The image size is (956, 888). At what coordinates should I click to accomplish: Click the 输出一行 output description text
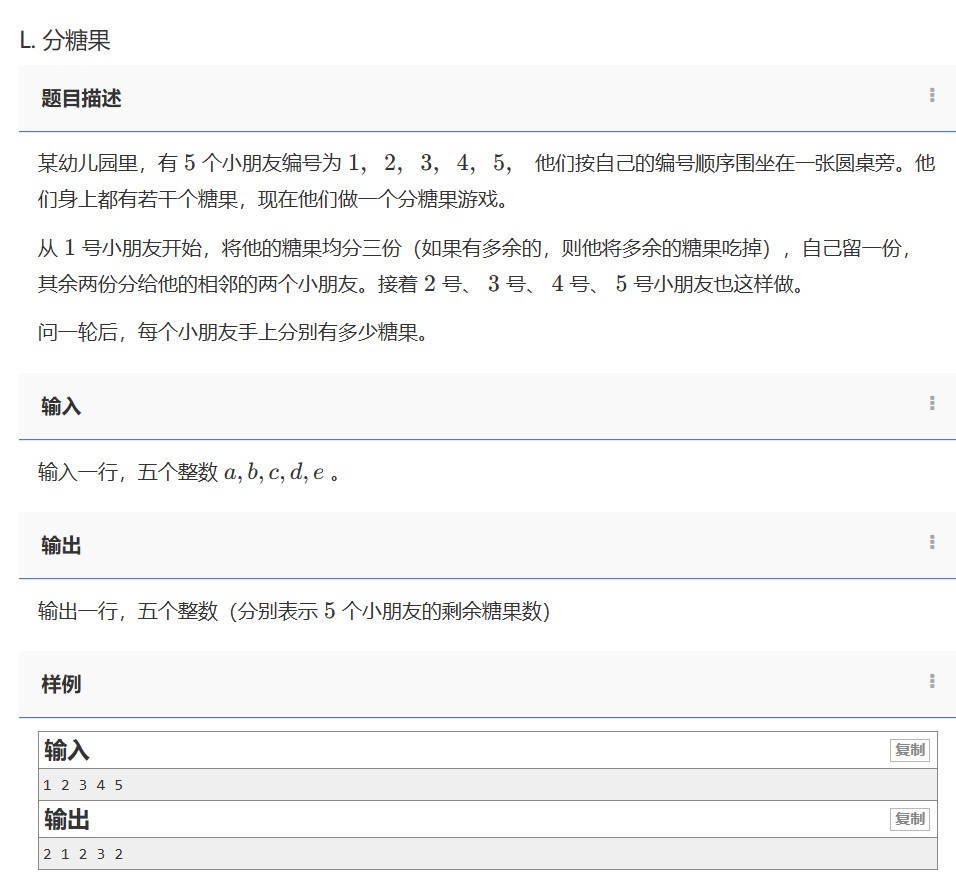click(294, 611)
